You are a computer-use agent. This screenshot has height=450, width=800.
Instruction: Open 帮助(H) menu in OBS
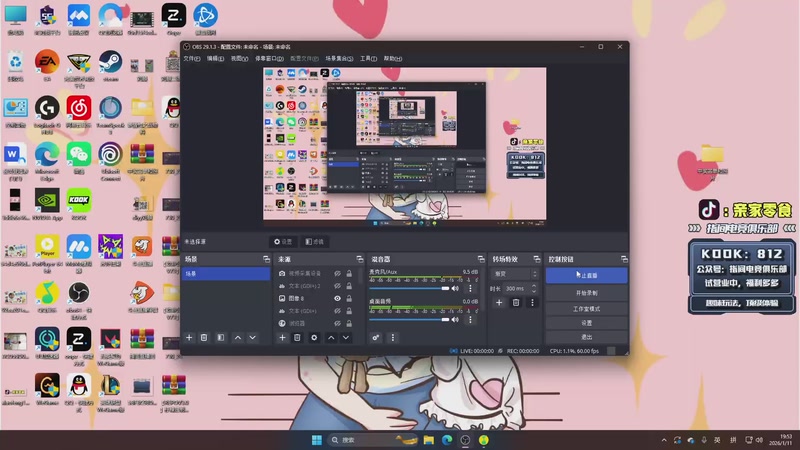pos(393,59)
